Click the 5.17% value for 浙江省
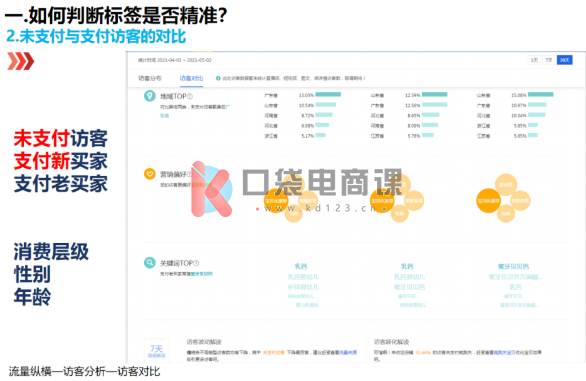Image resolution: width=586 pixels, height=381 pixels. 308,136
